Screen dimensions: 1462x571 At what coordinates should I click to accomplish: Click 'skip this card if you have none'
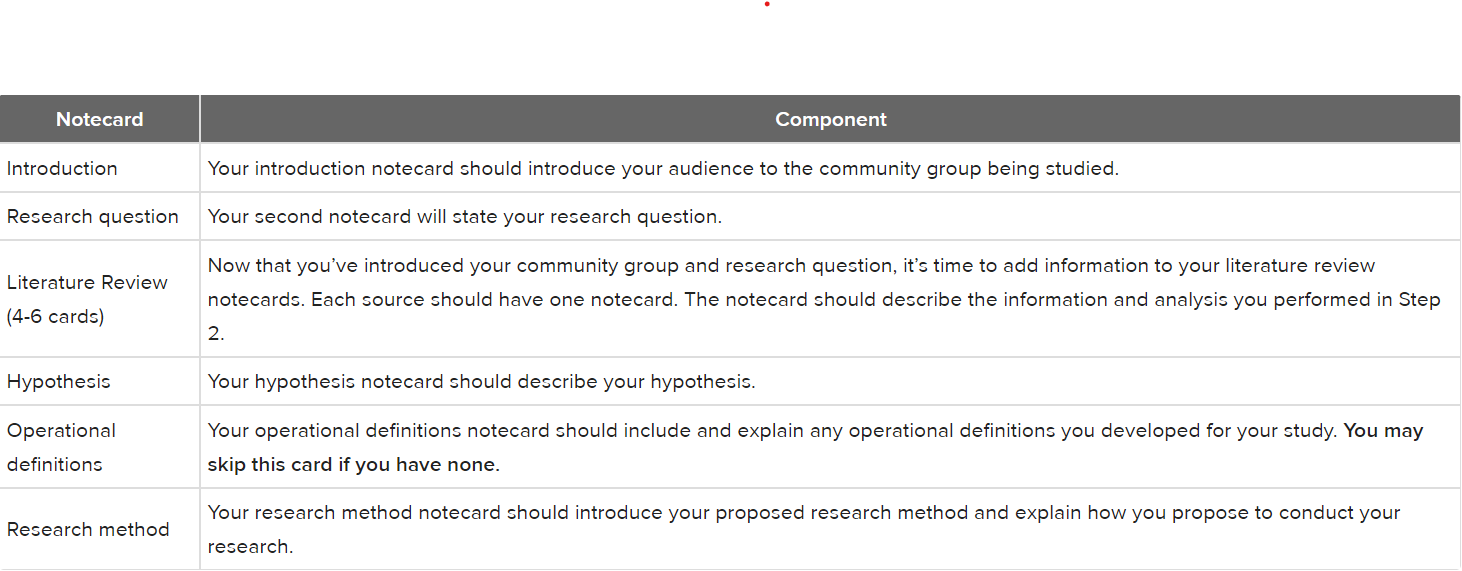(x=353, y=464)
